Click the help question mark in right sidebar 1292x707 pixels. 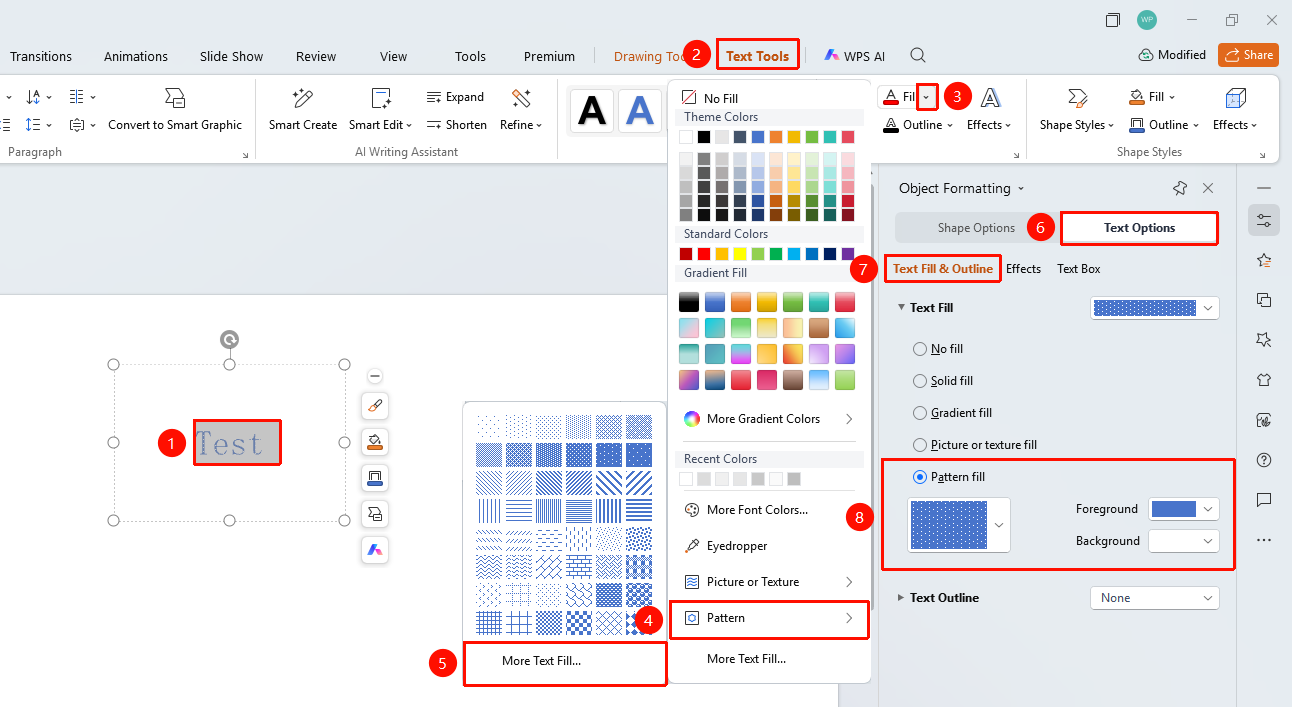coord(1264,460)
